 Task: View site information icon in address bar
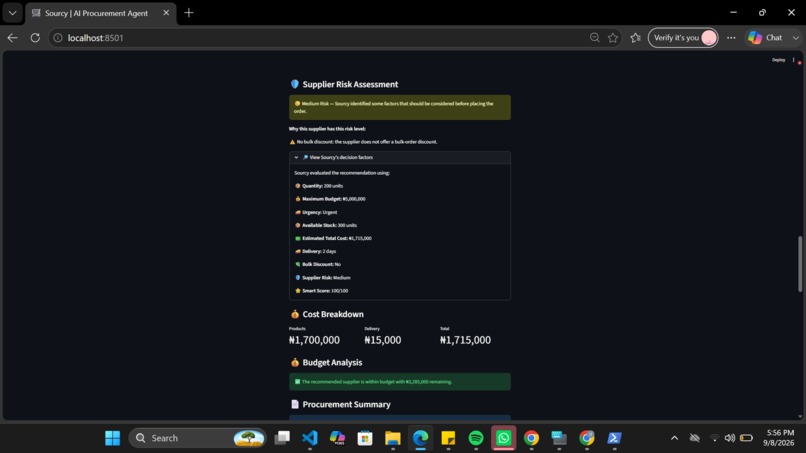pyautogui.click(x=58, y=38)
